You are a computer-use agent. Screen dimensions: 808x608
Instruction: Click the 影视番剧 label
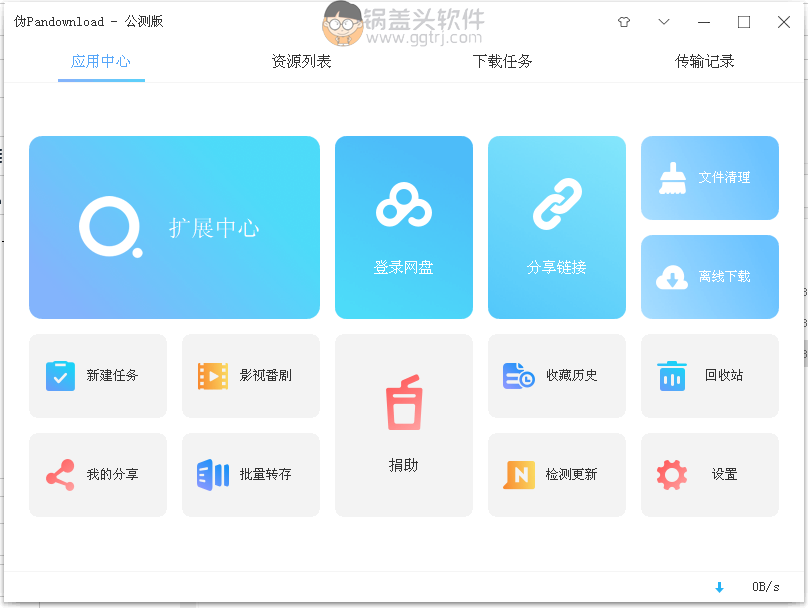265,375
